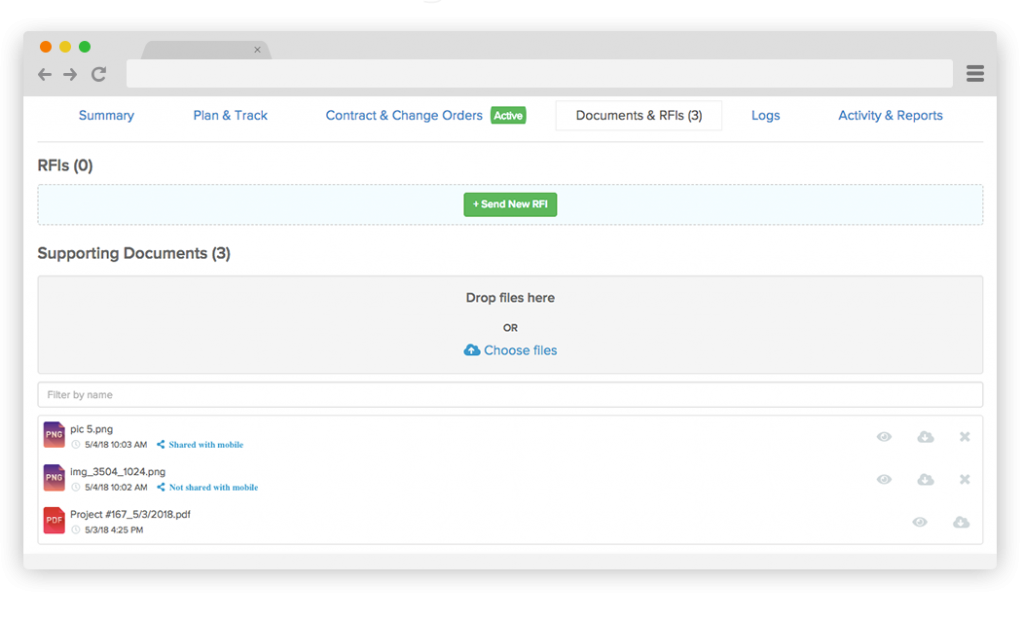Click the Not shared with mobile link

pos(214,487)
